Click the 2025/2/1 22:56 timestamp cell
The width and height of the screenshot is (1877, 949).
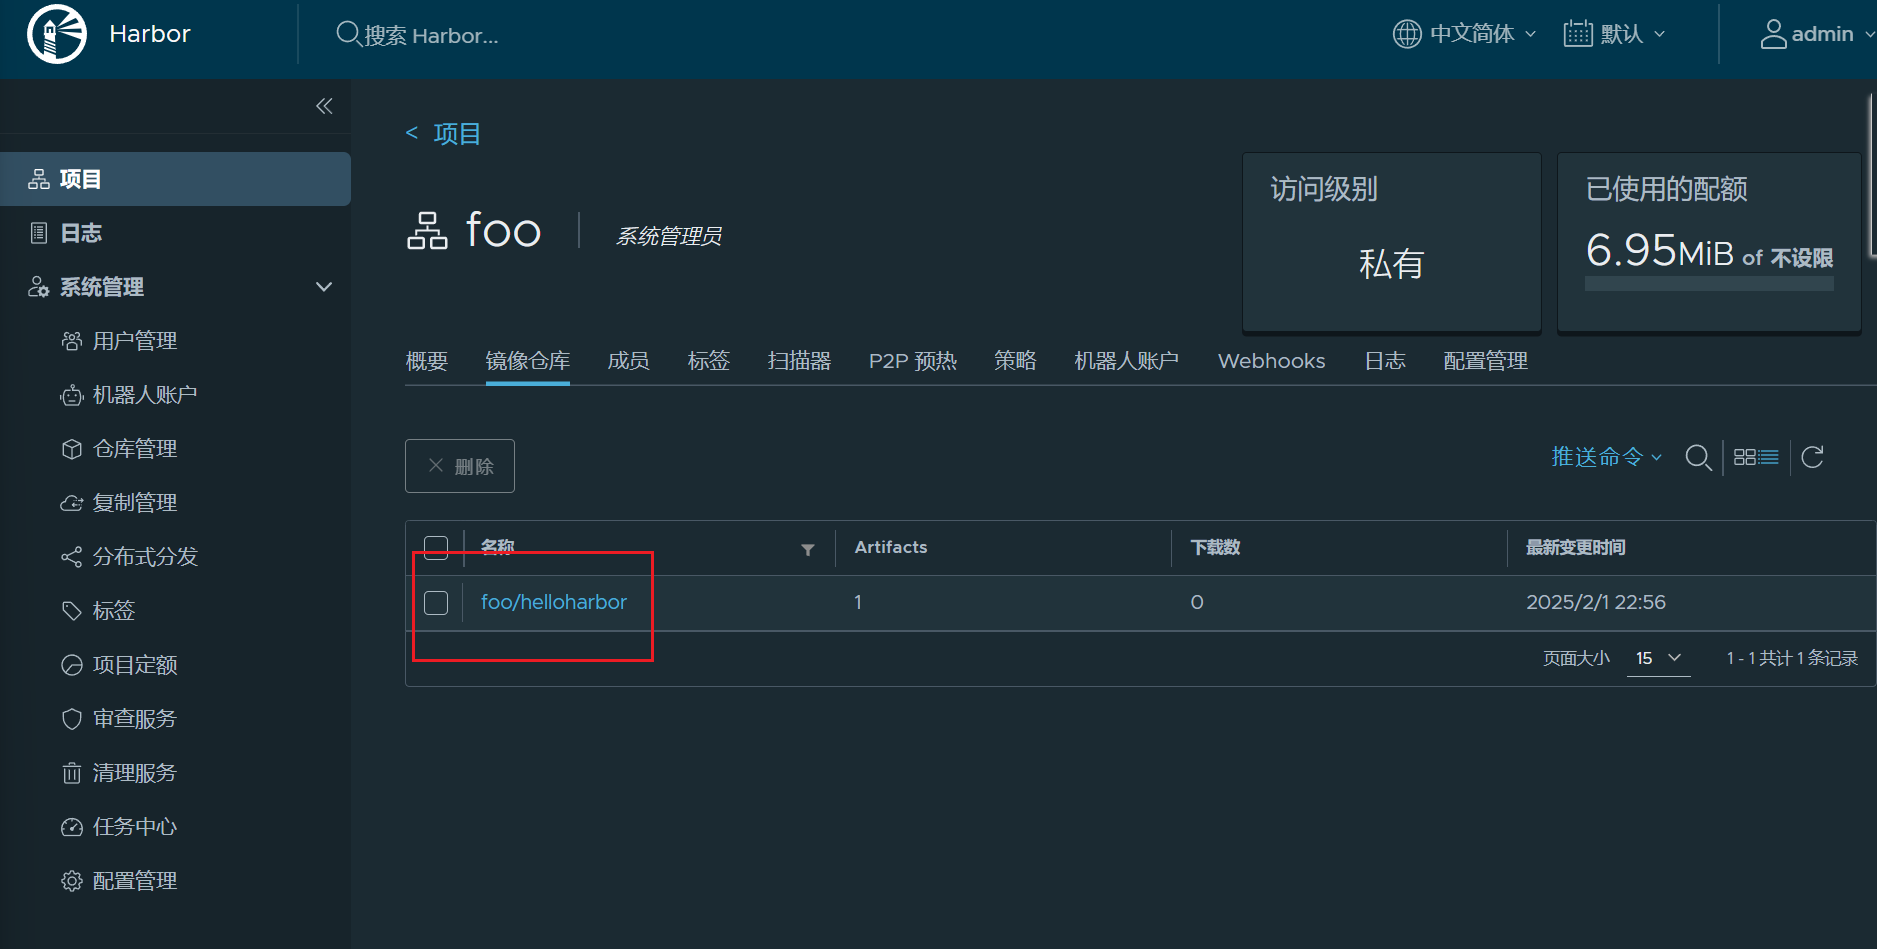pyautogui.click(x=1596, y=602)
